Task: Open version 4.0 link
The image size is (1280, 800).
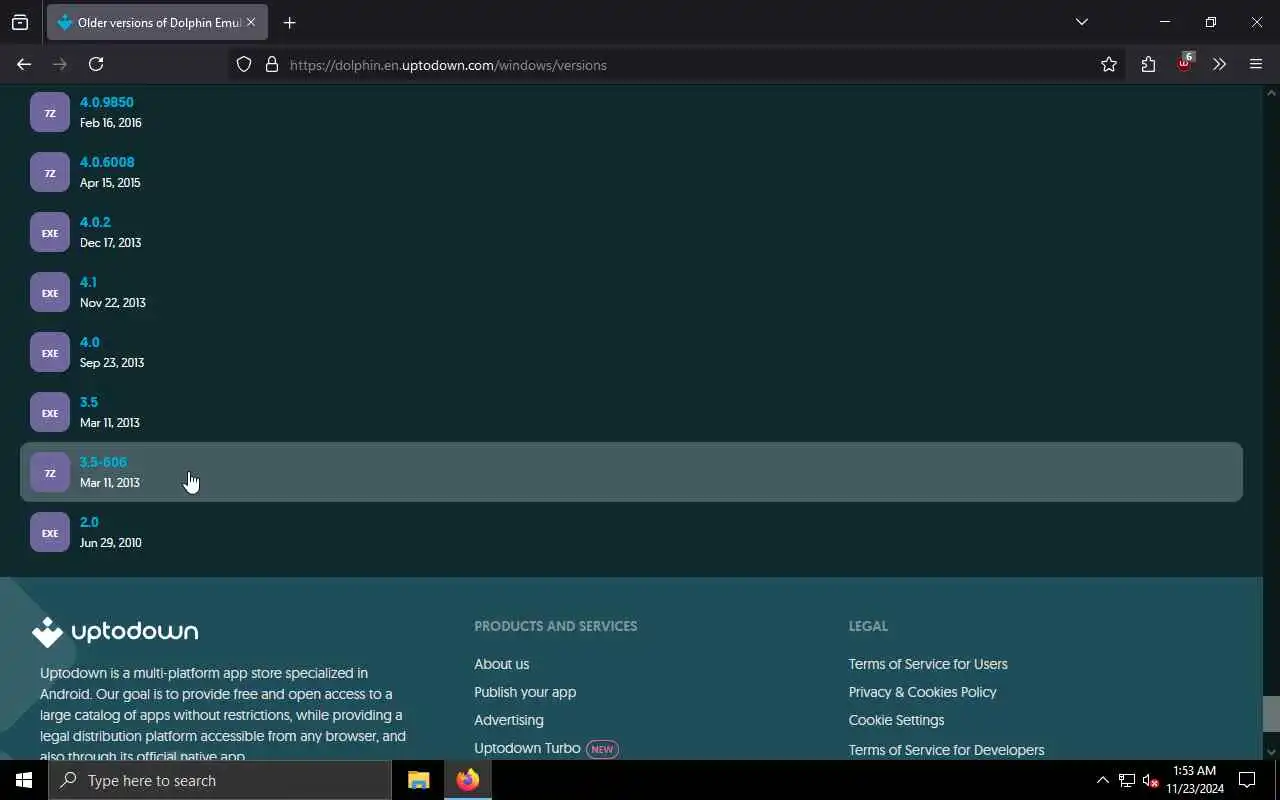Action: click(x=90, y=342)
